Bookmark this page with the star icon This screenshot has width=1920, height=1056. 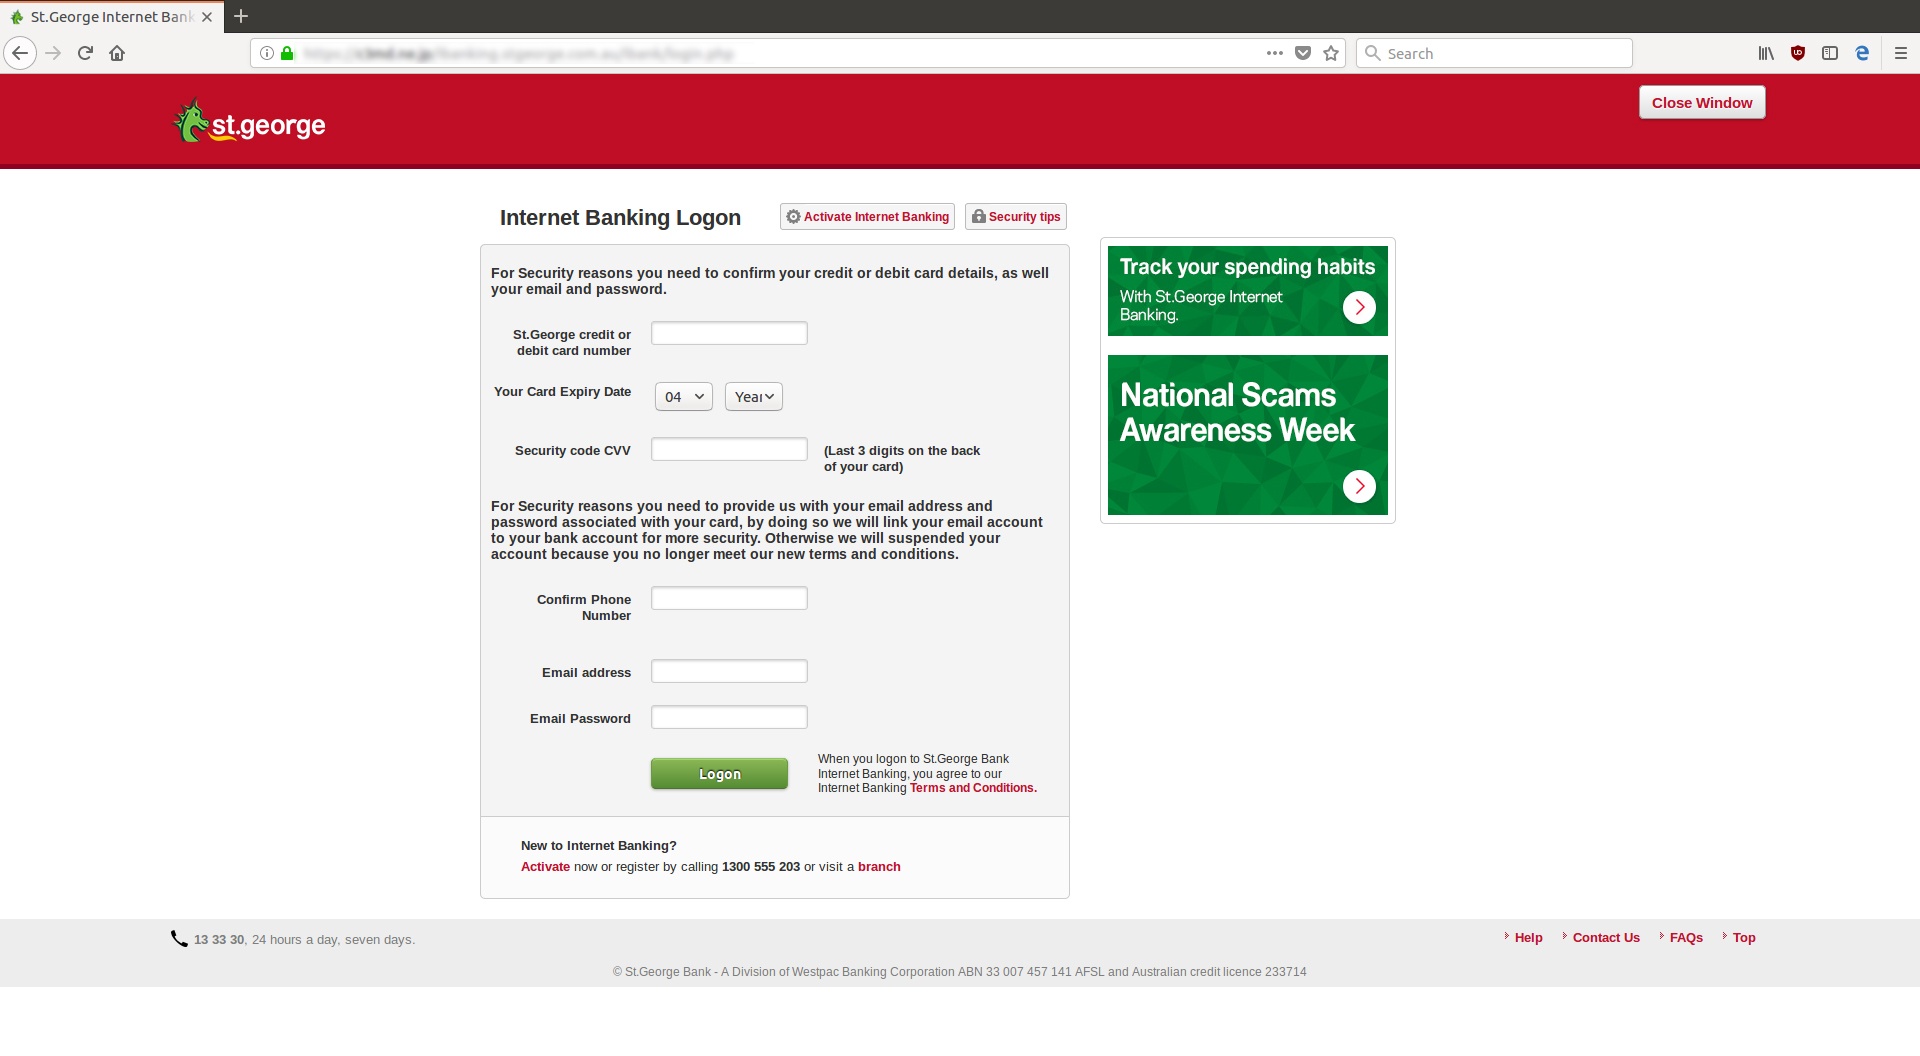click(1331, 53)
